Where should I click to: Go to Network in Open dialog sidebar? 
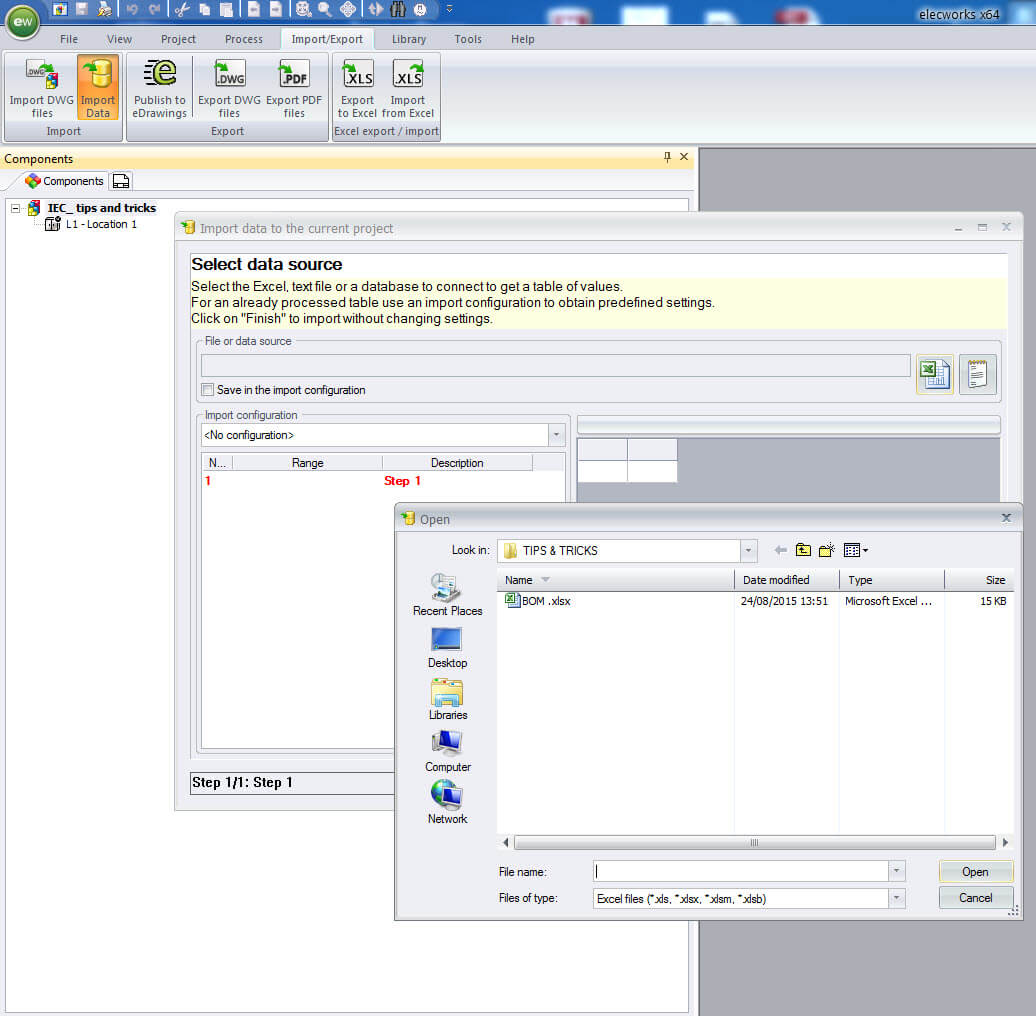tap(447, 803)
